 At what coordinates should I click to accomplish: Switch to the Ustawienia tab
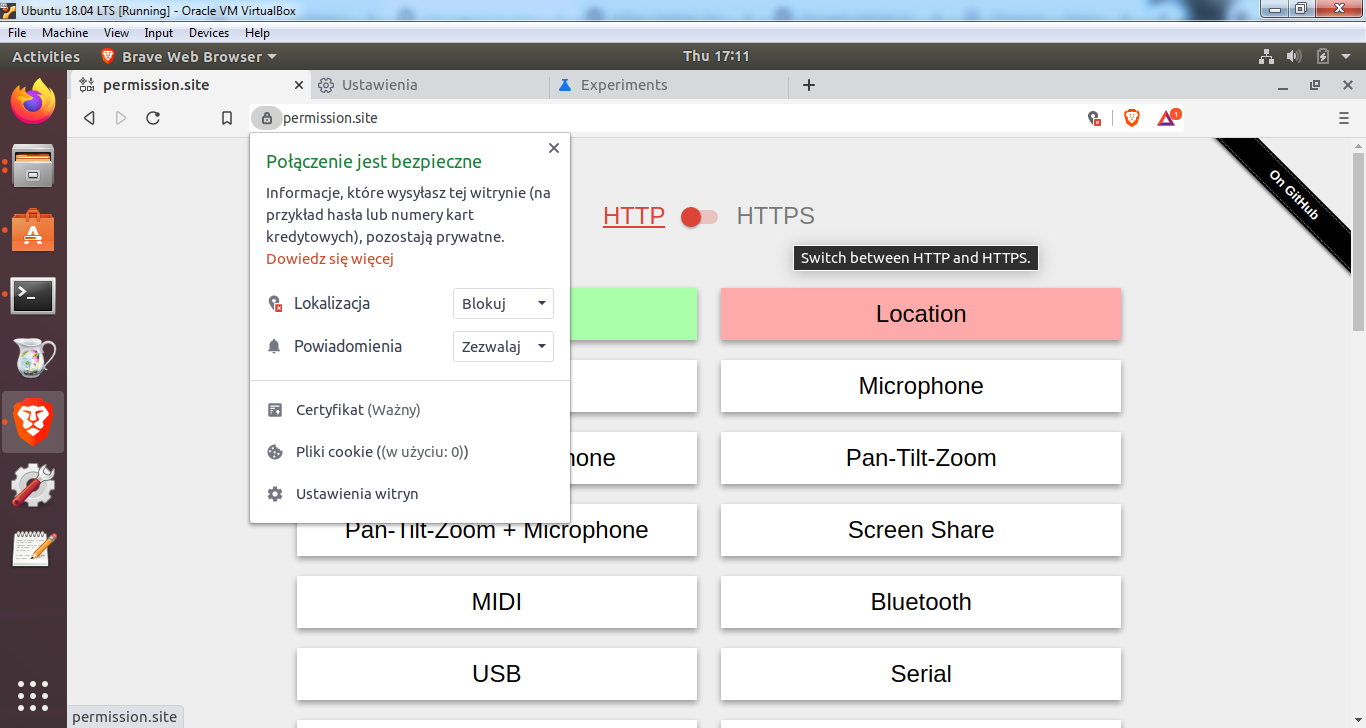(430, 85)
